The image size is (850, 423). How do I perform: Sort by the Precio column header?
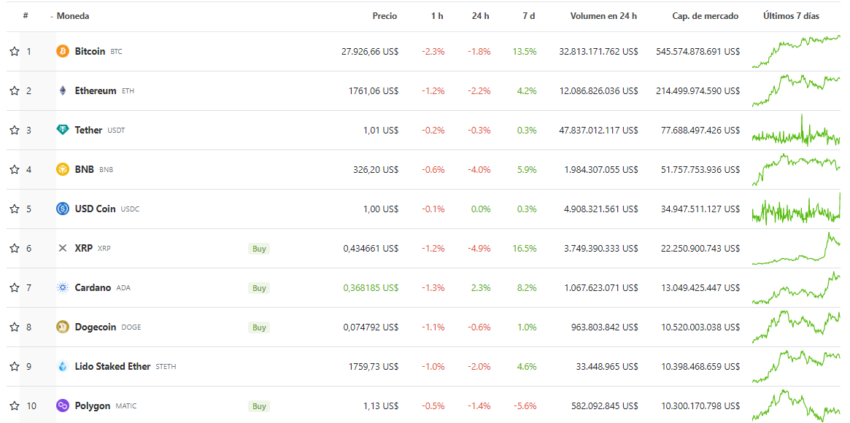click(x=384, y=17)
